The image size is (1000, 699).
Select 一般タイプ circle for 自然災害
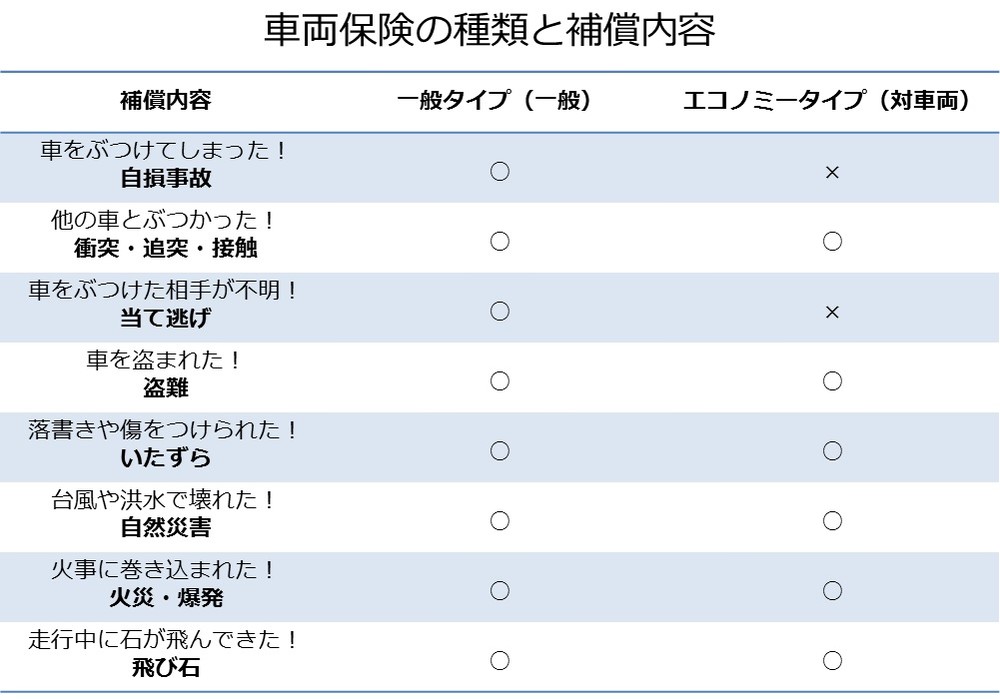[500, 521]
